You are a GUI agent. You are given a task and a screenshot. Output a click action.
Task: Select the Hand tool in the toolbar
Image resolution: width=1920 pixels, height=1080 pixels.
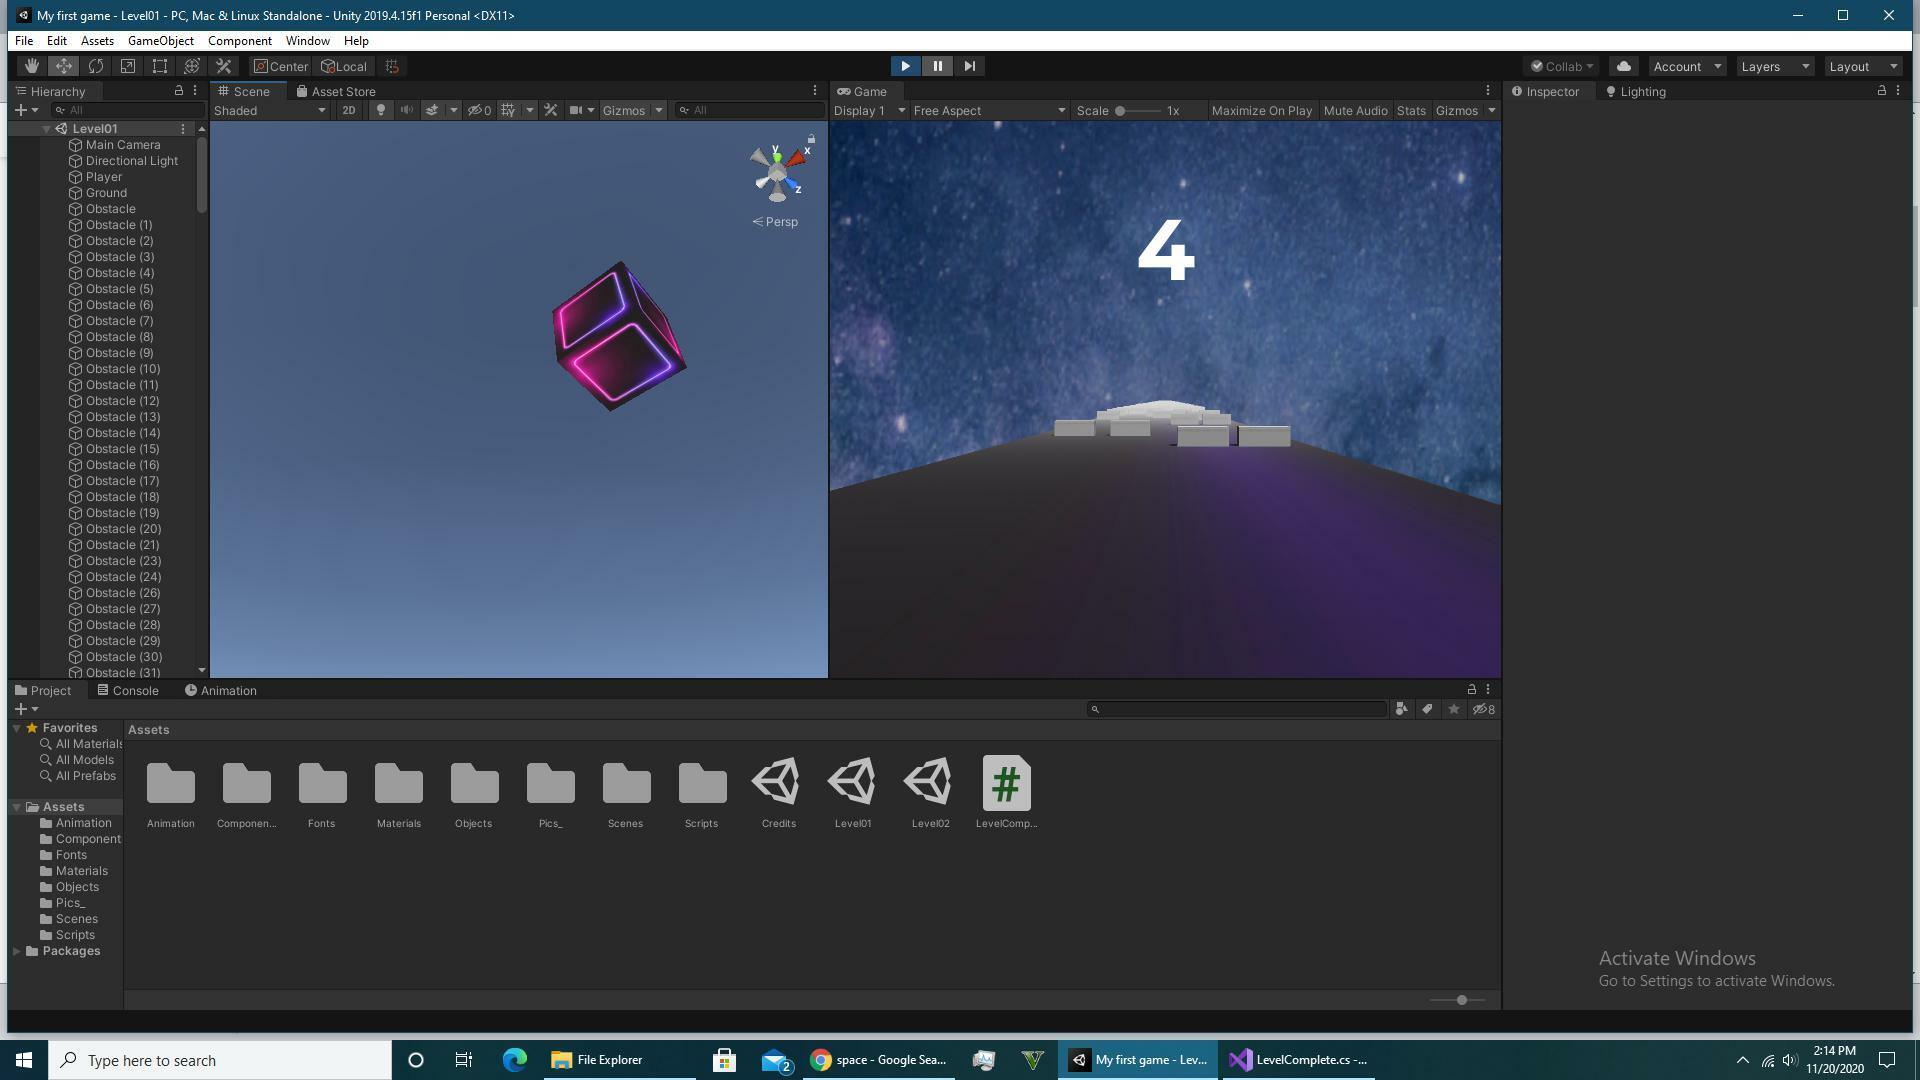click(31, 66)
